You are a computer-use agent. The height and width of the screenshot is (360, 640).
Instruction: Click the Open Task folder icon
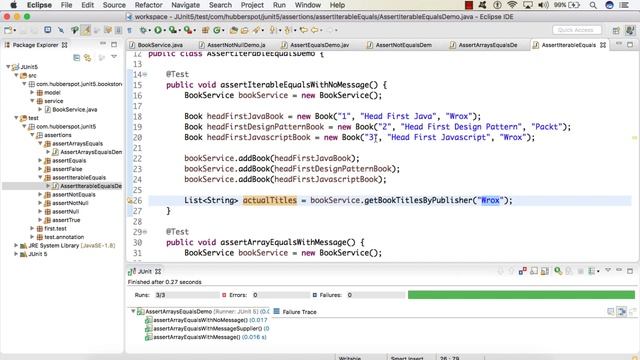(x=244, y=30)
